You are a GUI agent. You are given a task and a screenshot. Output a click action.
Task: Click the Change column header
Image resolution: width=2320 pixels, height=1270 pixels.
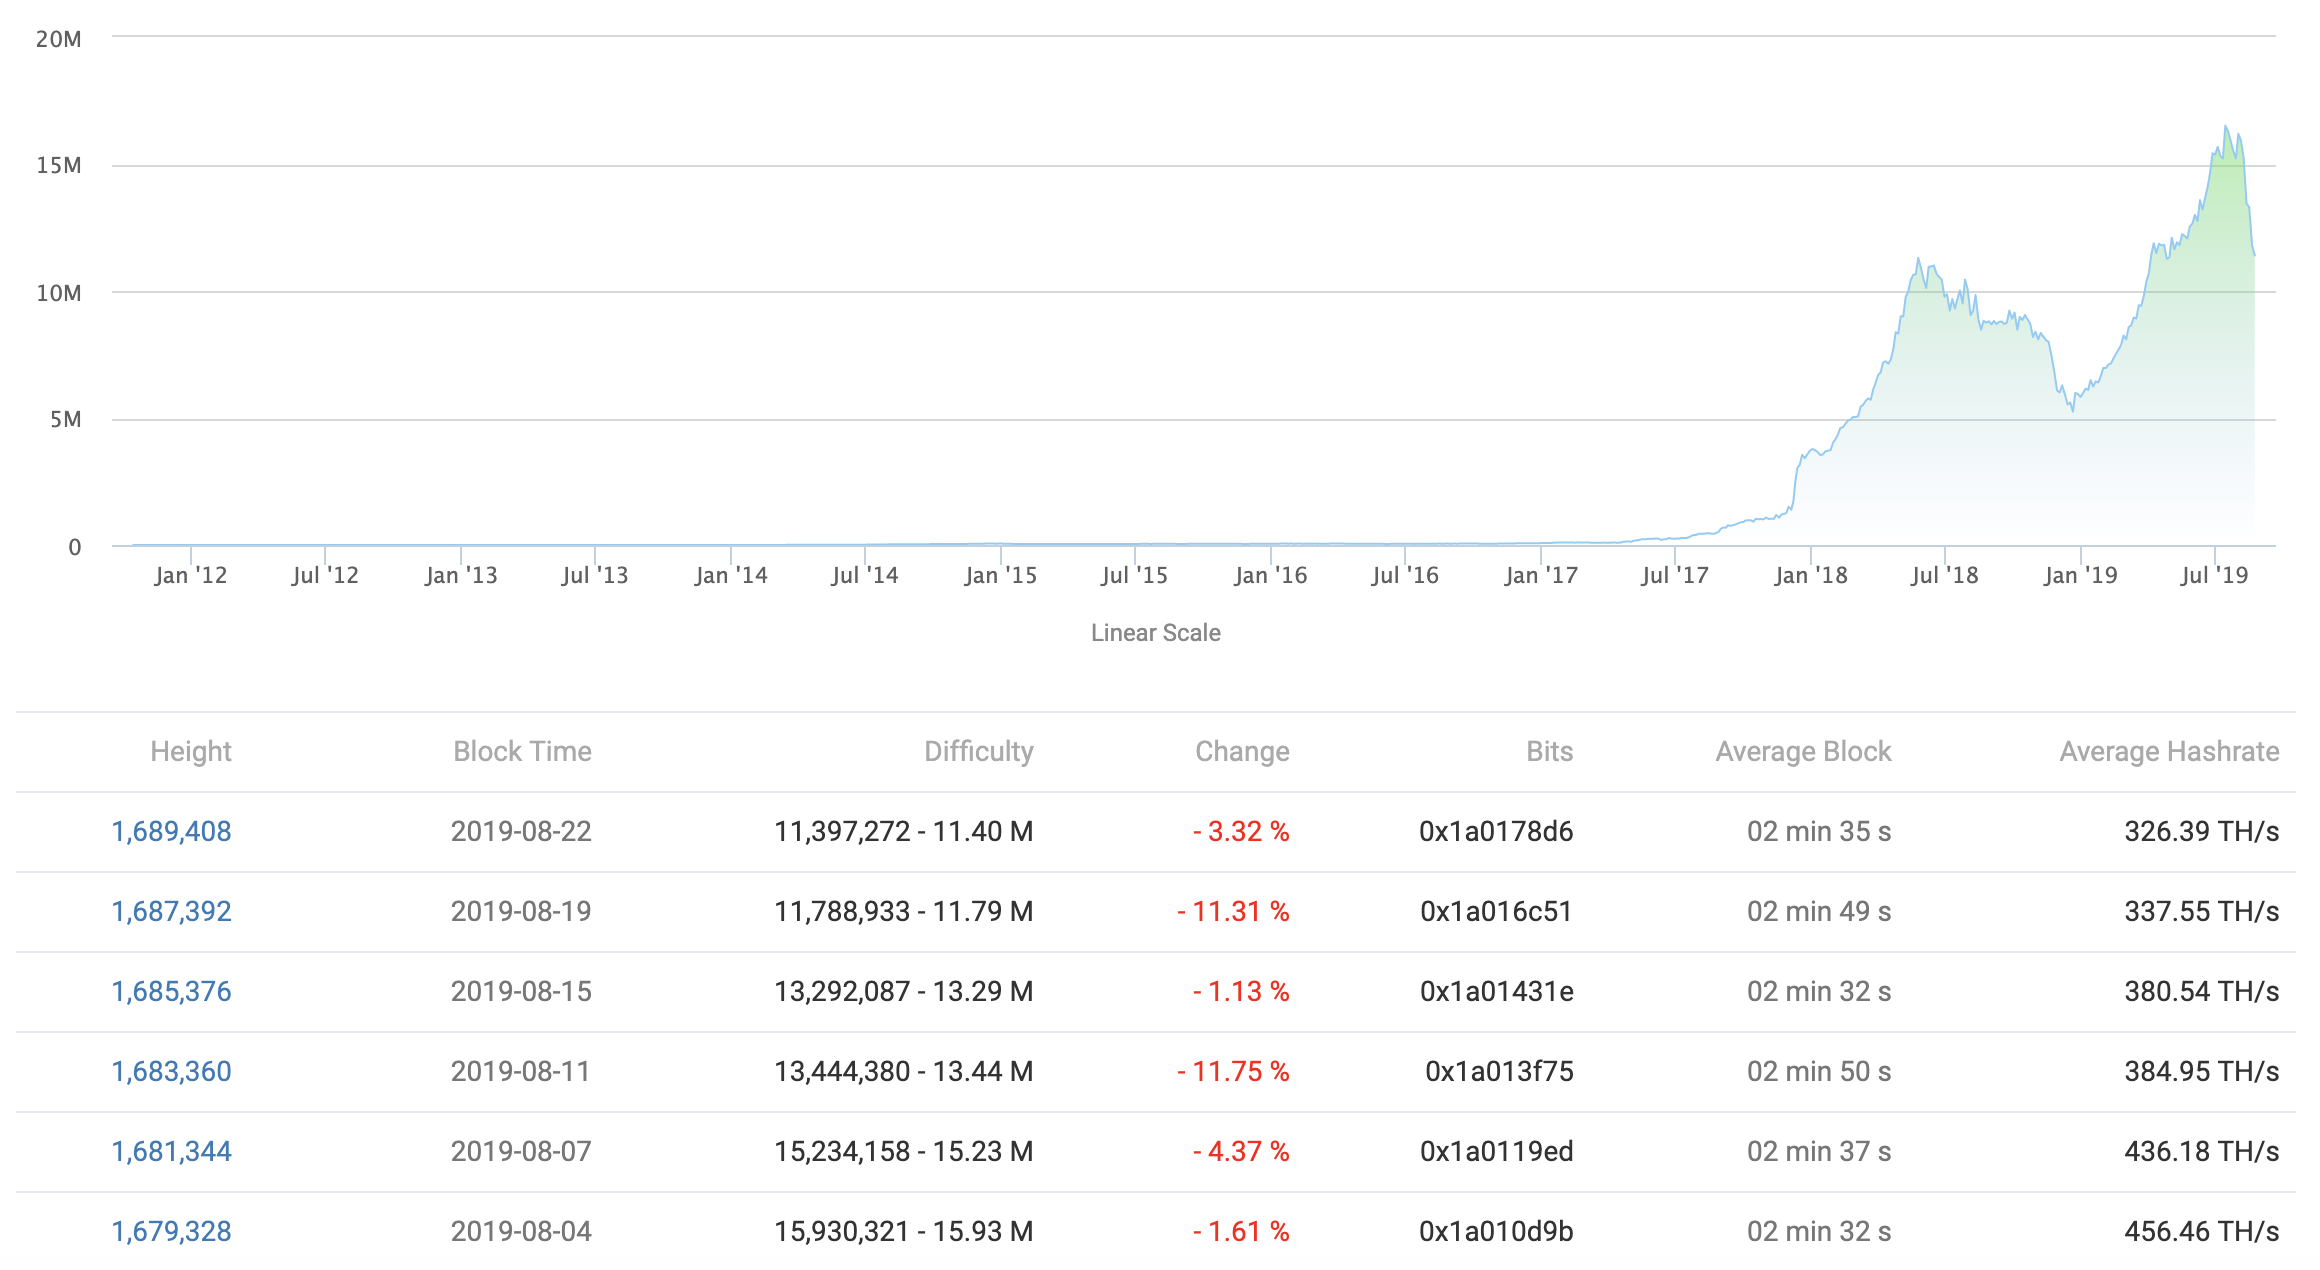point(1242,751)
